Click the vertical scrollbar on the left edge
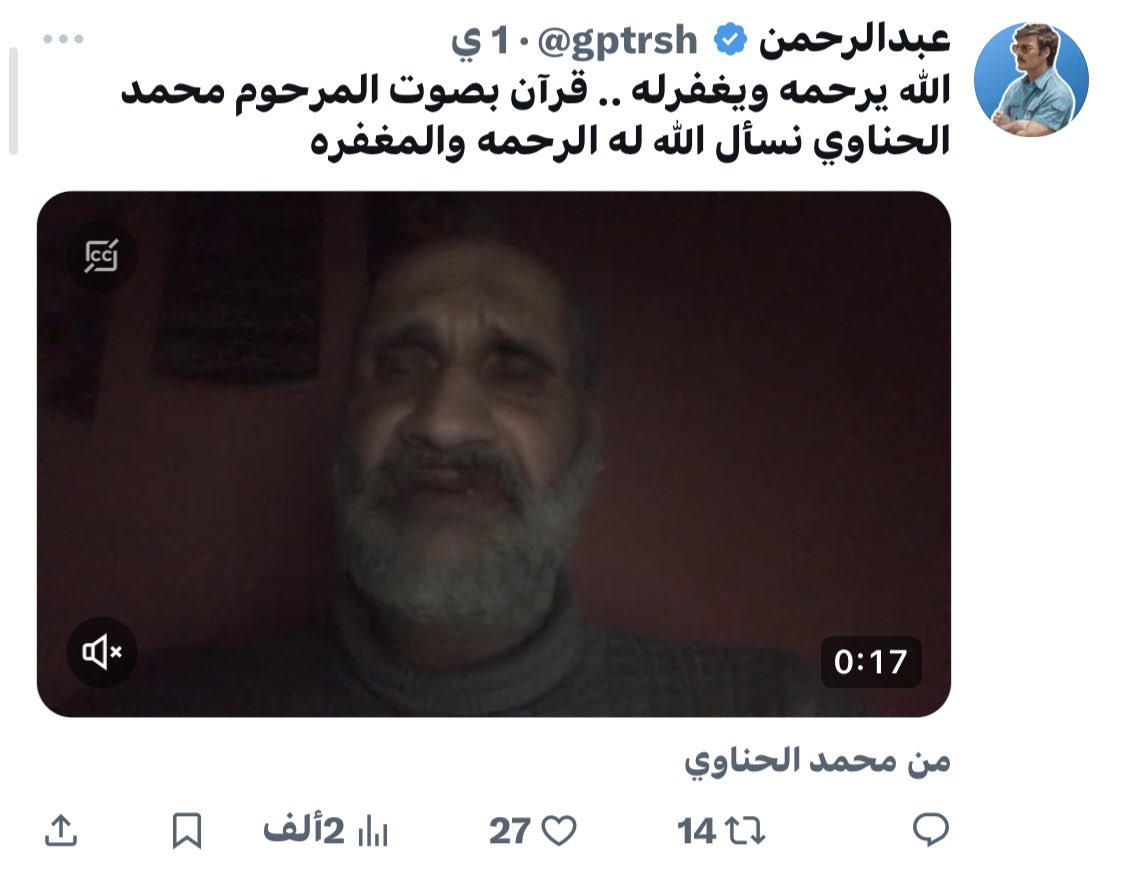1124x871 pixels. (x=13, y=100)
